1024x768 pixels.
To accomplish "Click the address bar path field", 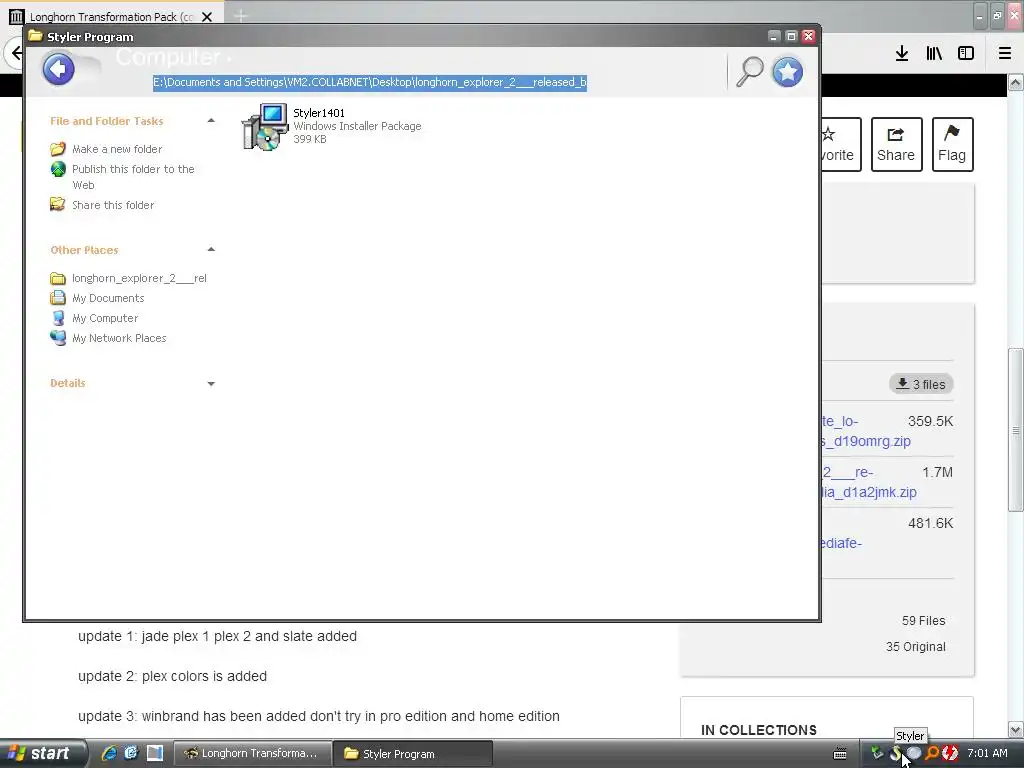I will [x=370, y=82].
